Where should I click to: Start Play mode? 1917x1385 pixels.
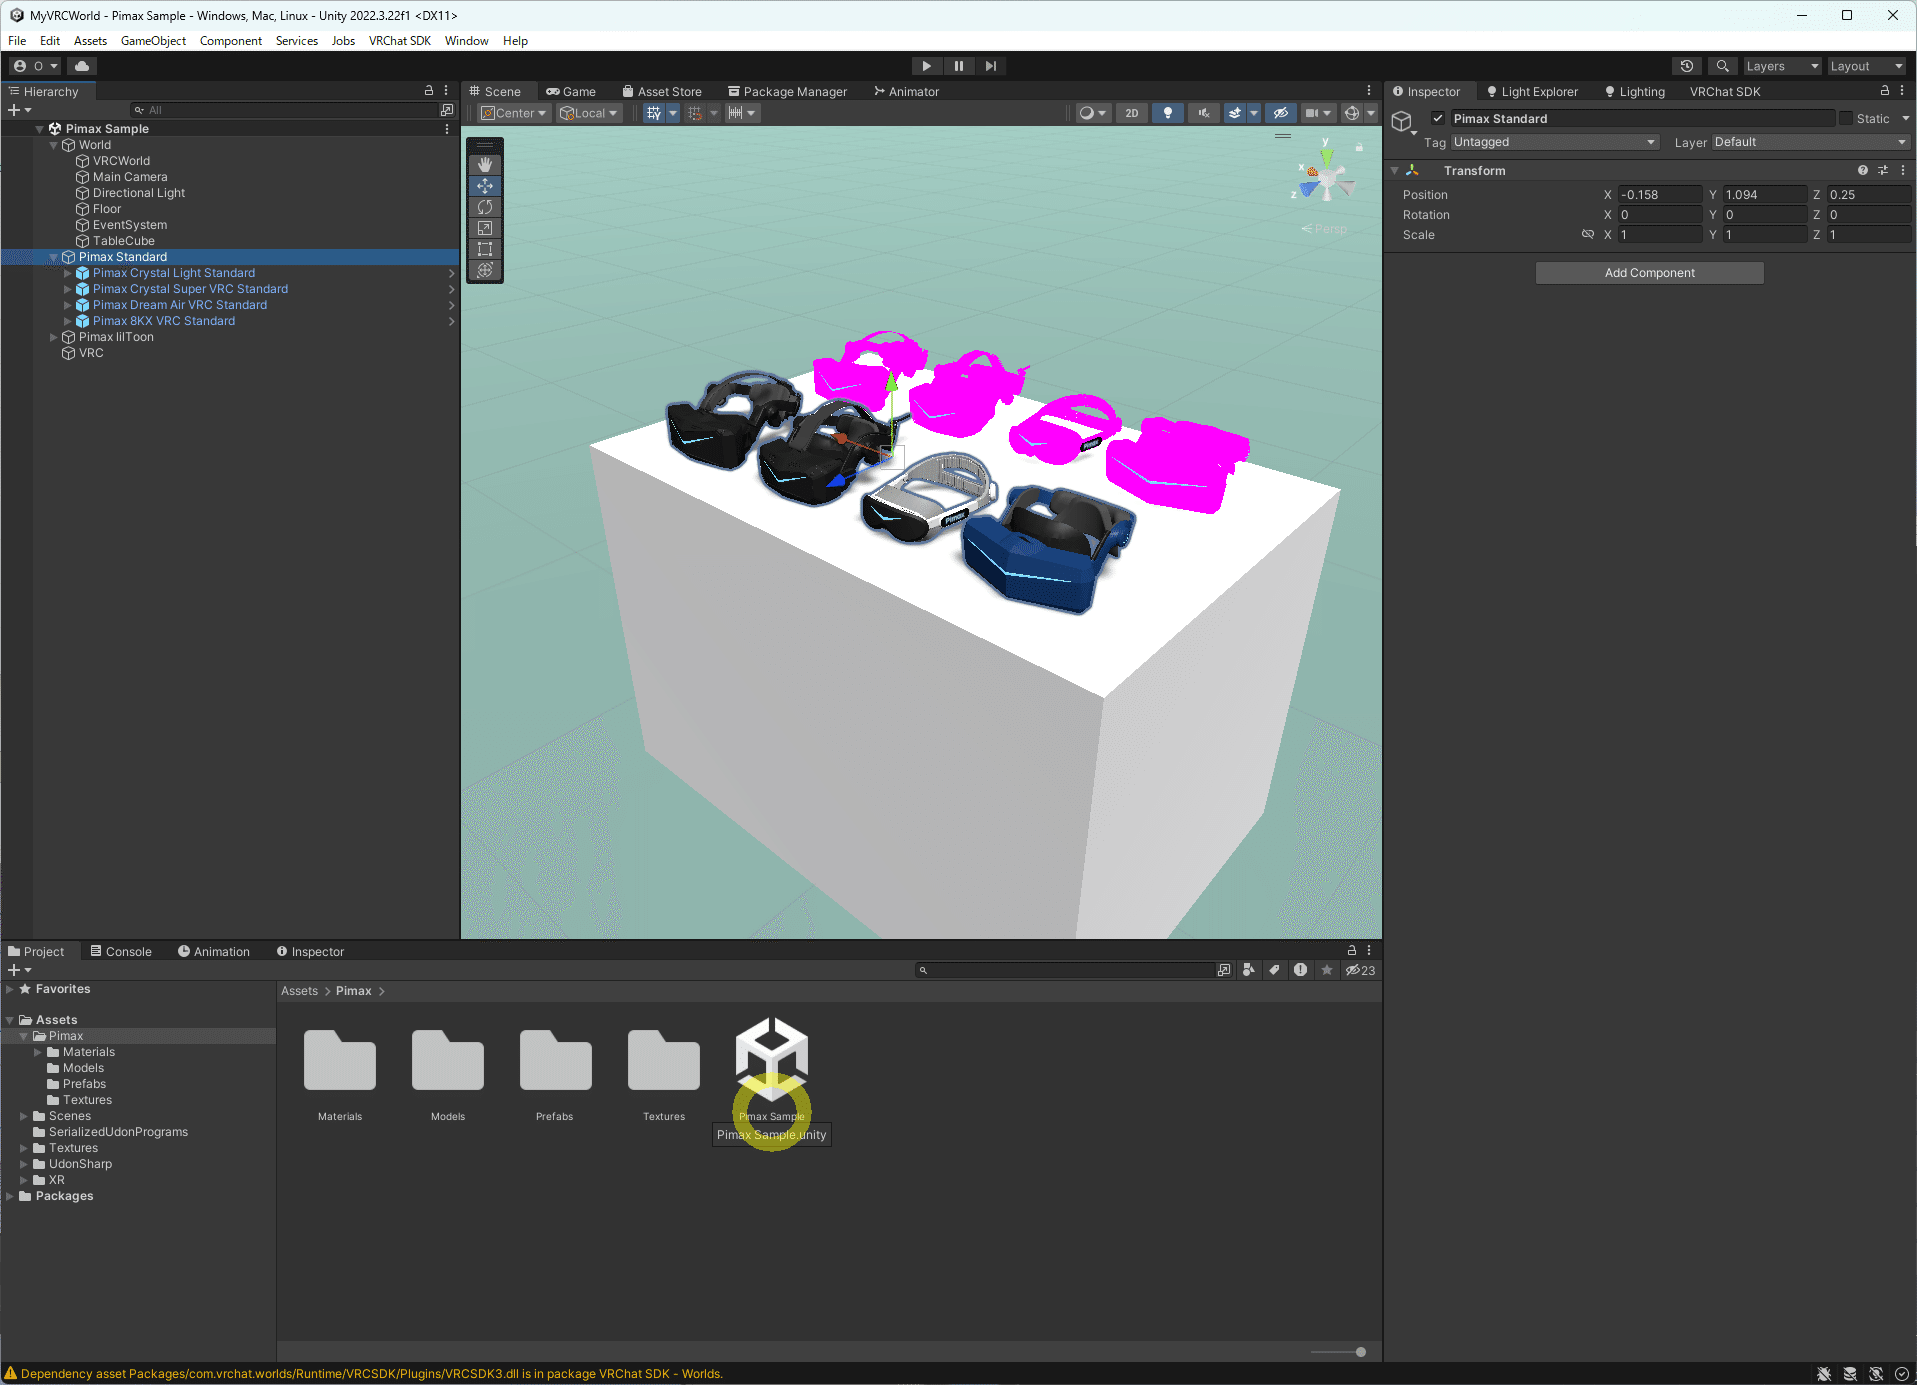coord(927,66)
